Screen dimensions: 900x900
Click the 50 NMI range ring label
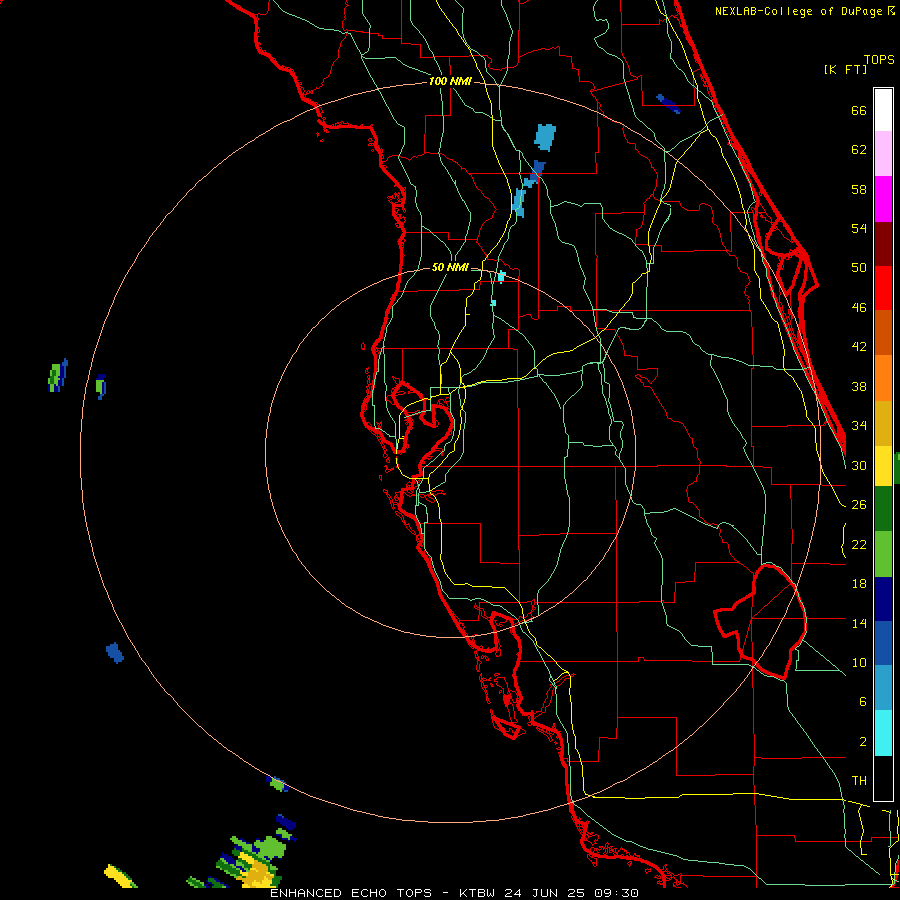click(450, 267)
